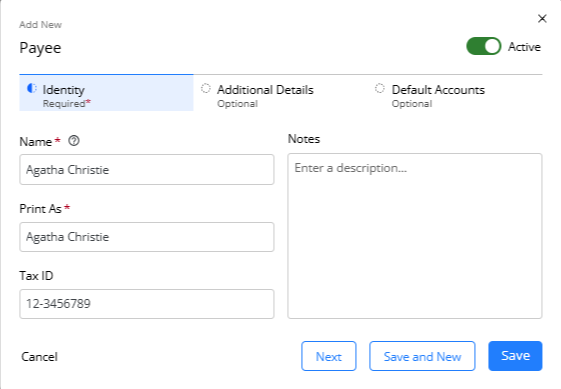
Task: Click the Cancel link
Action: coord(39,357)
